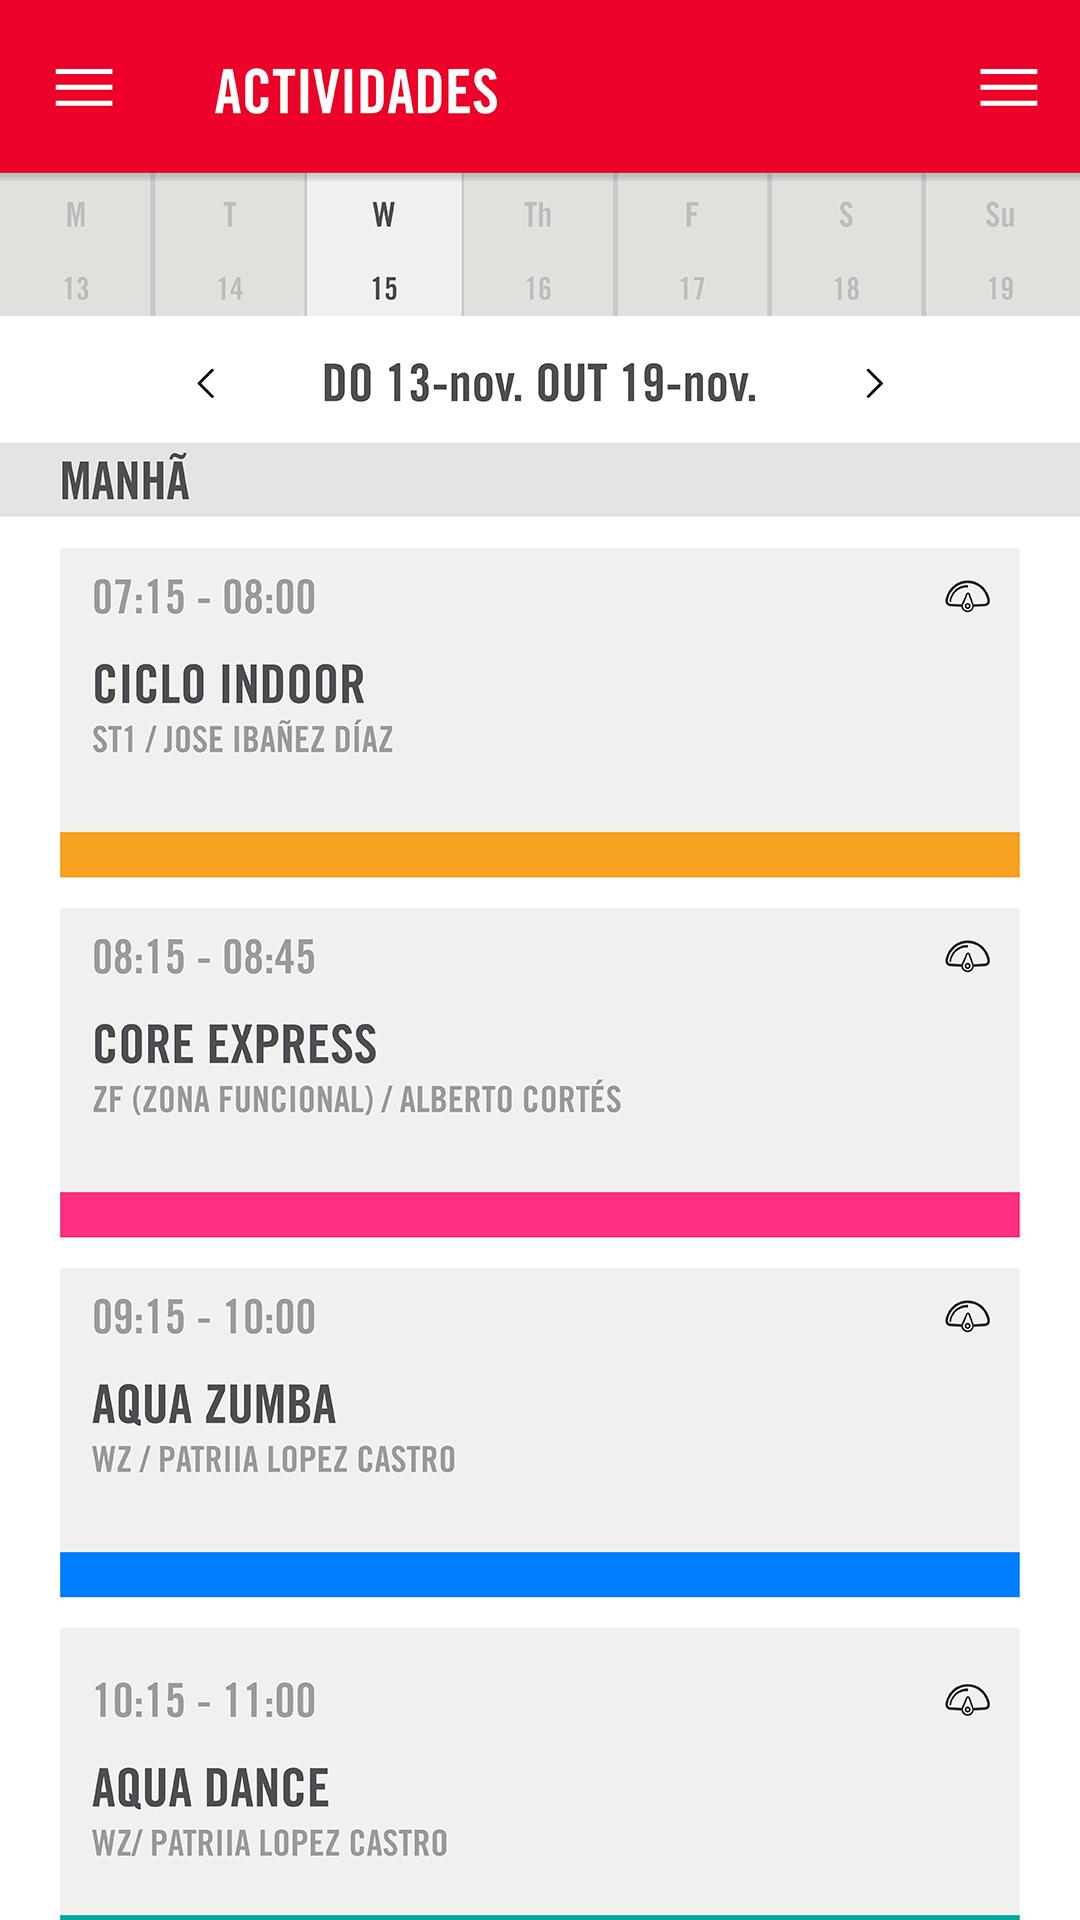Screen dimensions: 1080x1920
Task: Open the left hamburger menu
Action: click(84, 88)
